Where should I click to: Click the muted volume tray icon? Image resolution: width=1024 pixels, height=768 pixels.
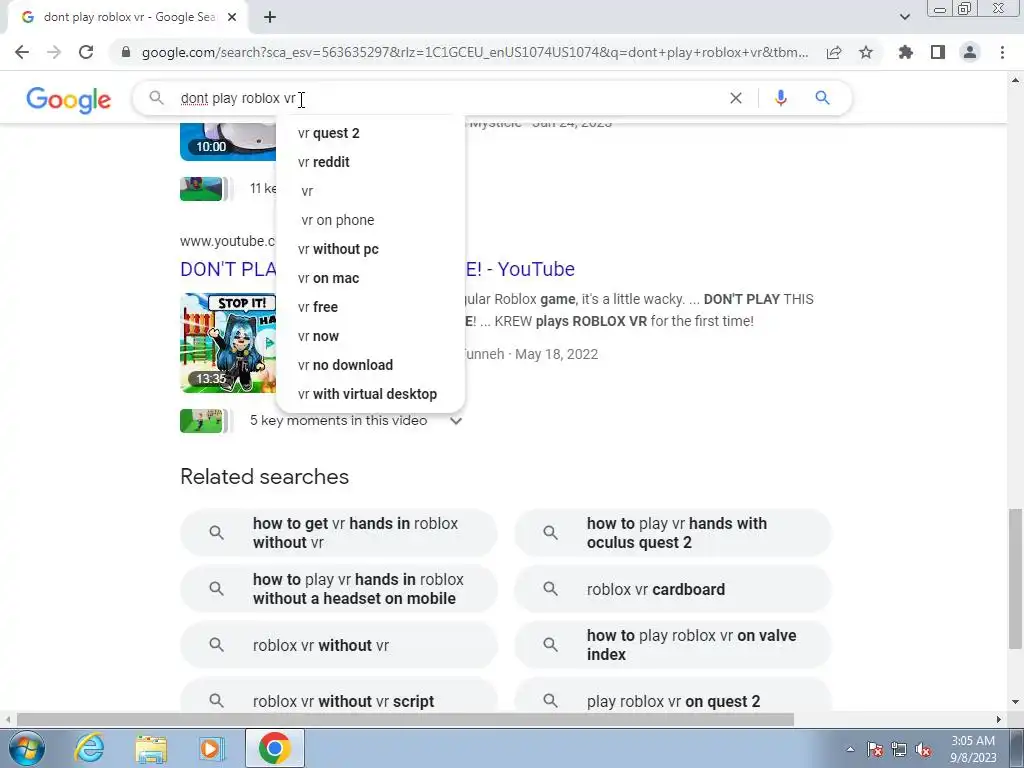[923, 749]
